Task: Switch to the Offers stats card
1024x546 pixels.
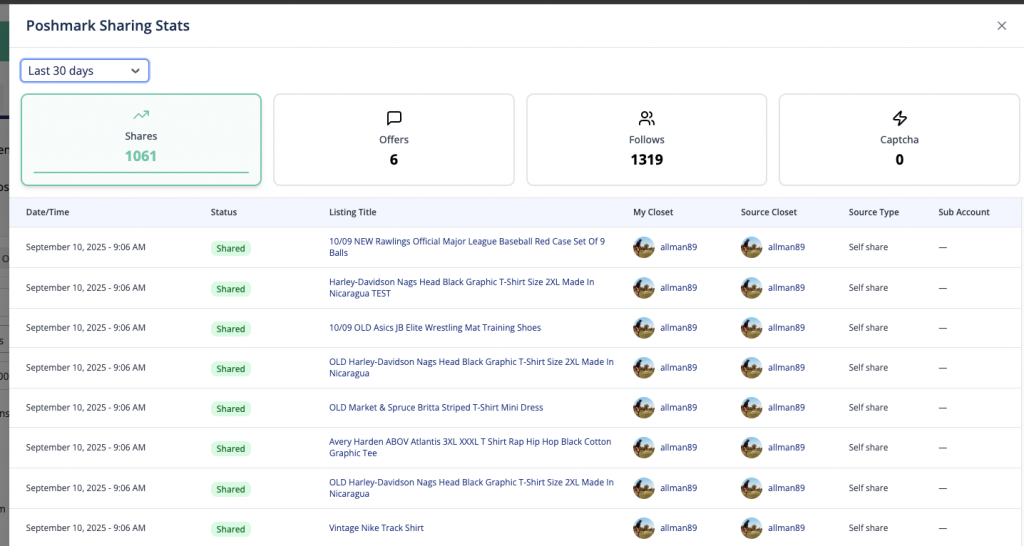Action: click(x=394, y=140)
